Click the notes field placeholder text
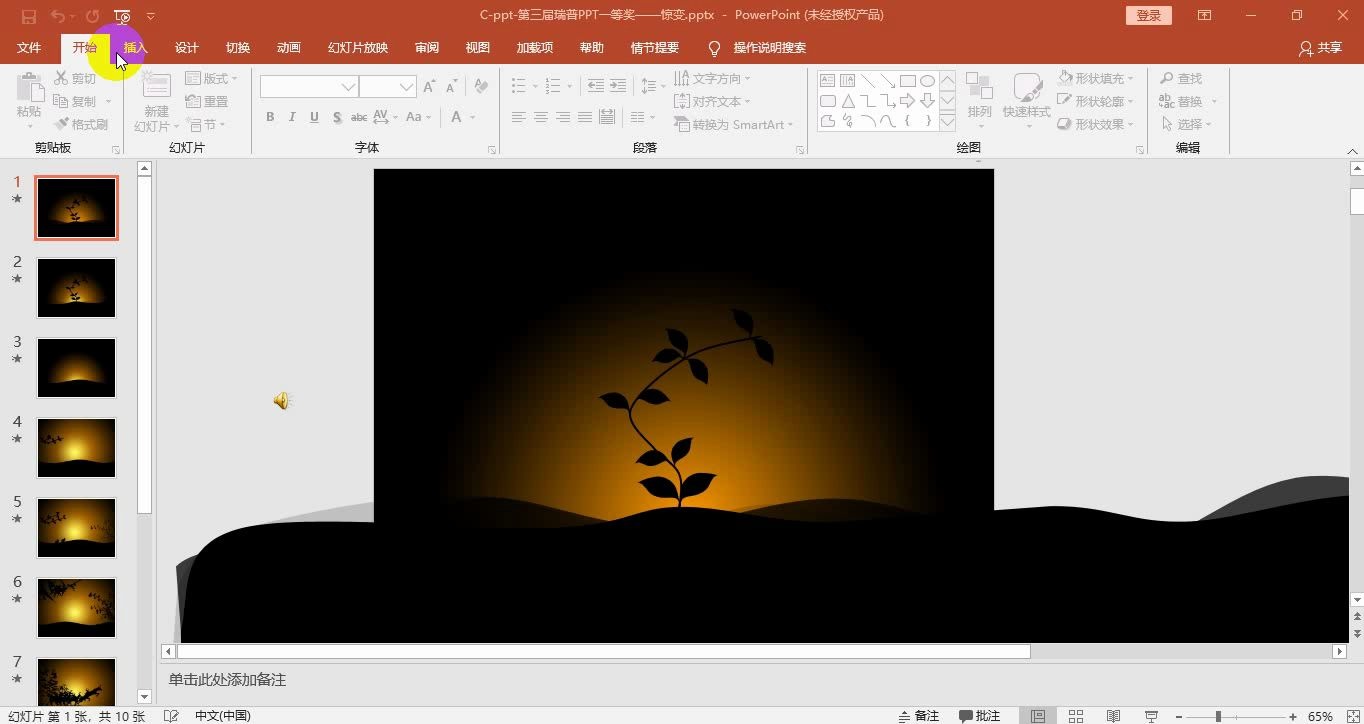 [227, 680]
